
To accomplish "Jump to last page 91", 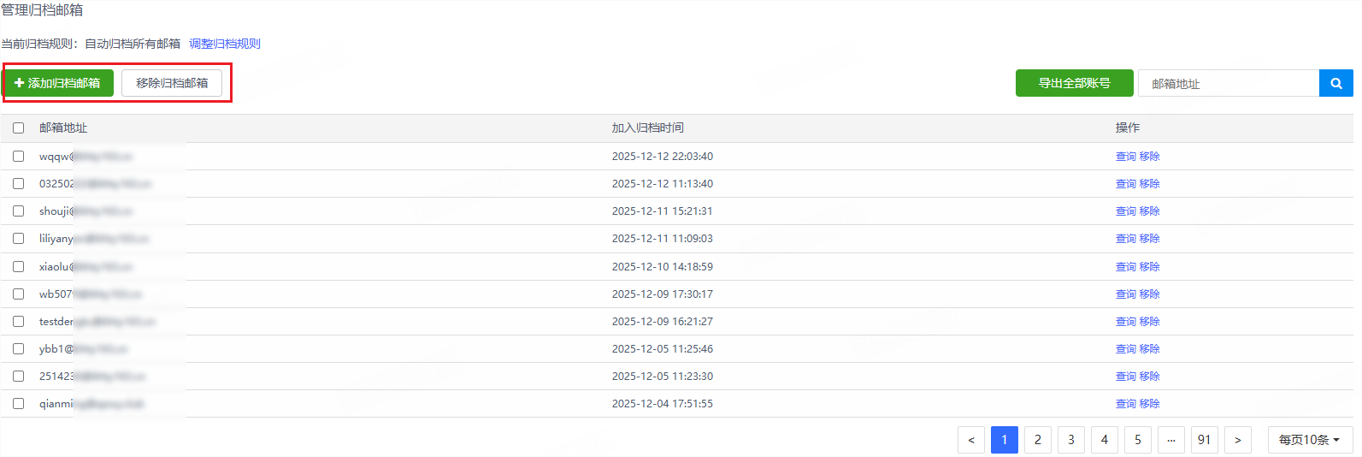I will 1204,440.
